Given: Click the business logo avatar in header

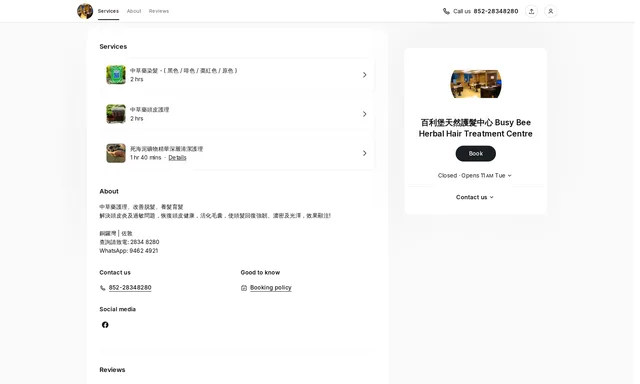Looking at the screenshot, I should point(85,11).
